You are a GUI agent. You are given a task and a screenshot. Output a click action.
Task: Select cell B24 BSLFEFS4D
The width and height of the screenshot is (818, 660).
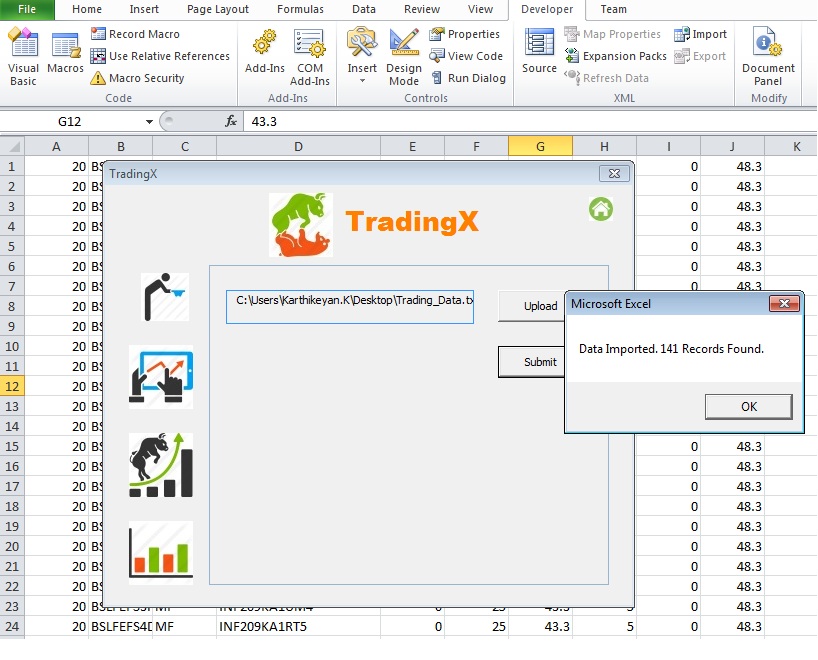click(121, 627)
